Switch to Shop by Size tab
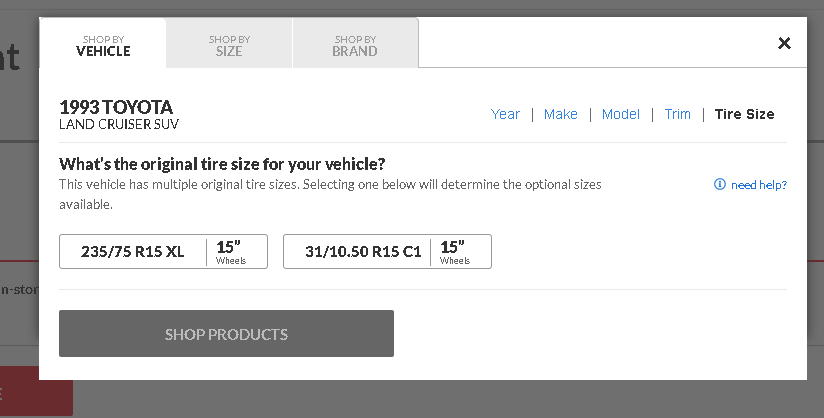The image size is (824, 418). coord(229,43)
